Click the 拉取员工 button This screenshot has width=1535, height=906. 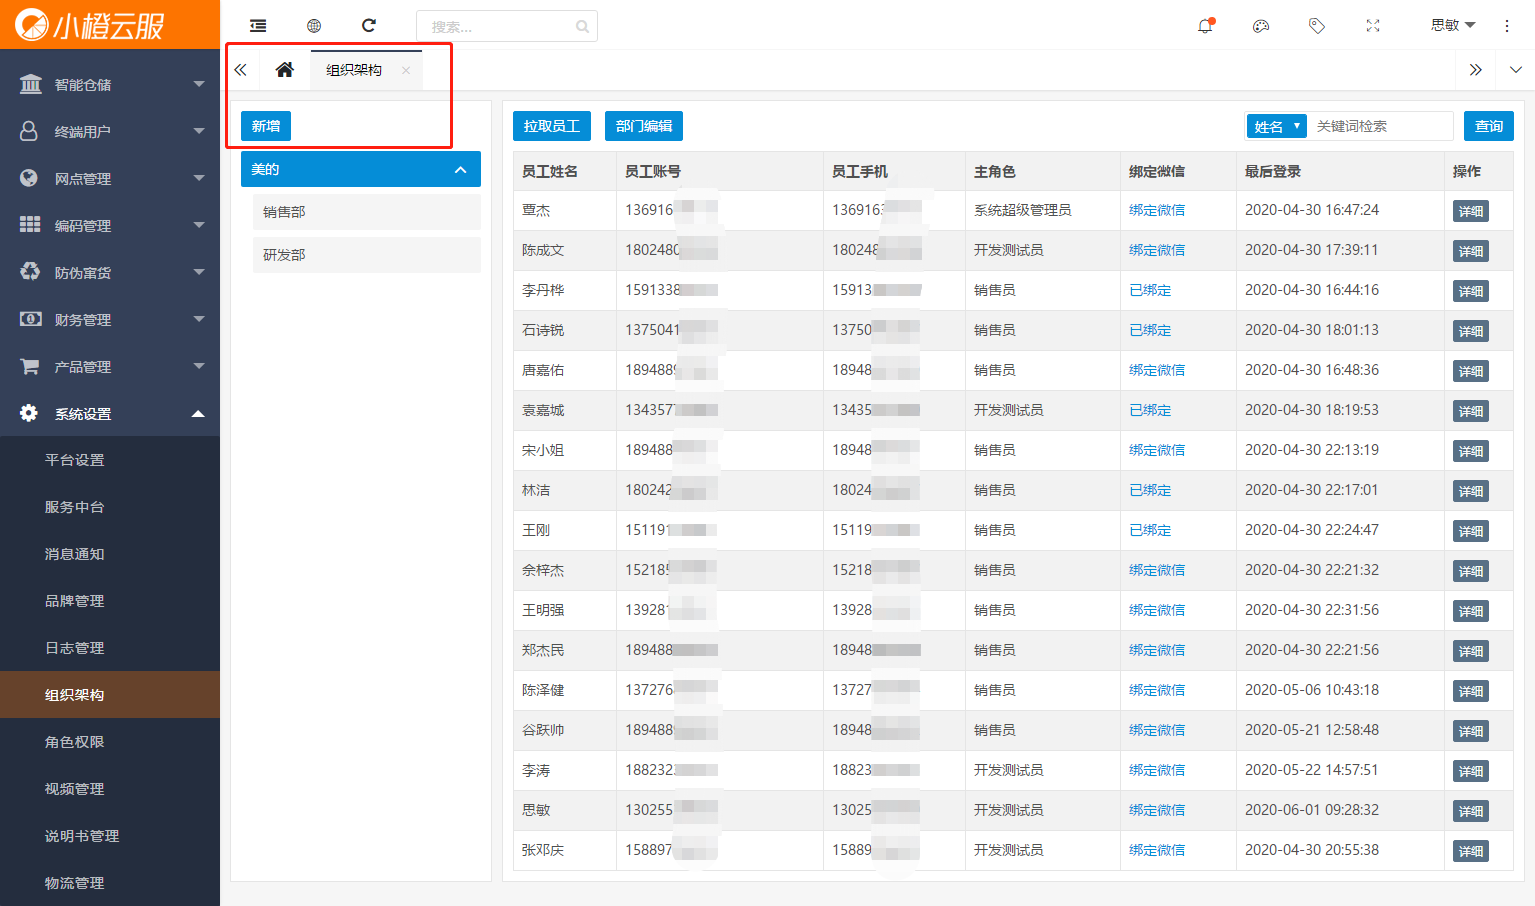pos(552,126)
